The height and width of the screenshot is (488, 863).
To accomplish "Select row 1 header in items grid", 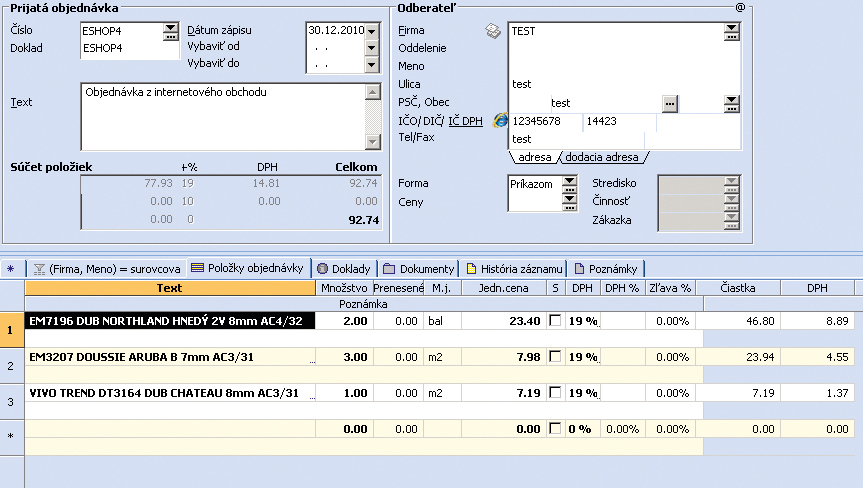I will [12, 330].
